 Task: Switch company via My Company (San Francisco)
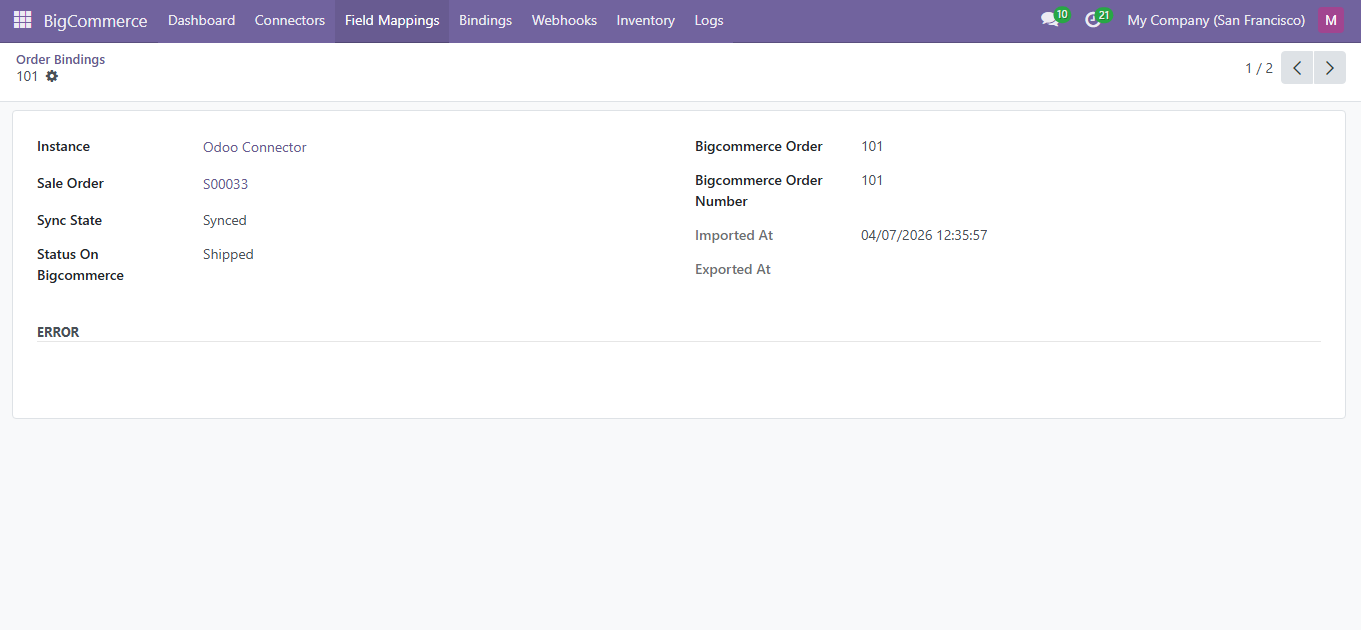tap(1215, 20)
